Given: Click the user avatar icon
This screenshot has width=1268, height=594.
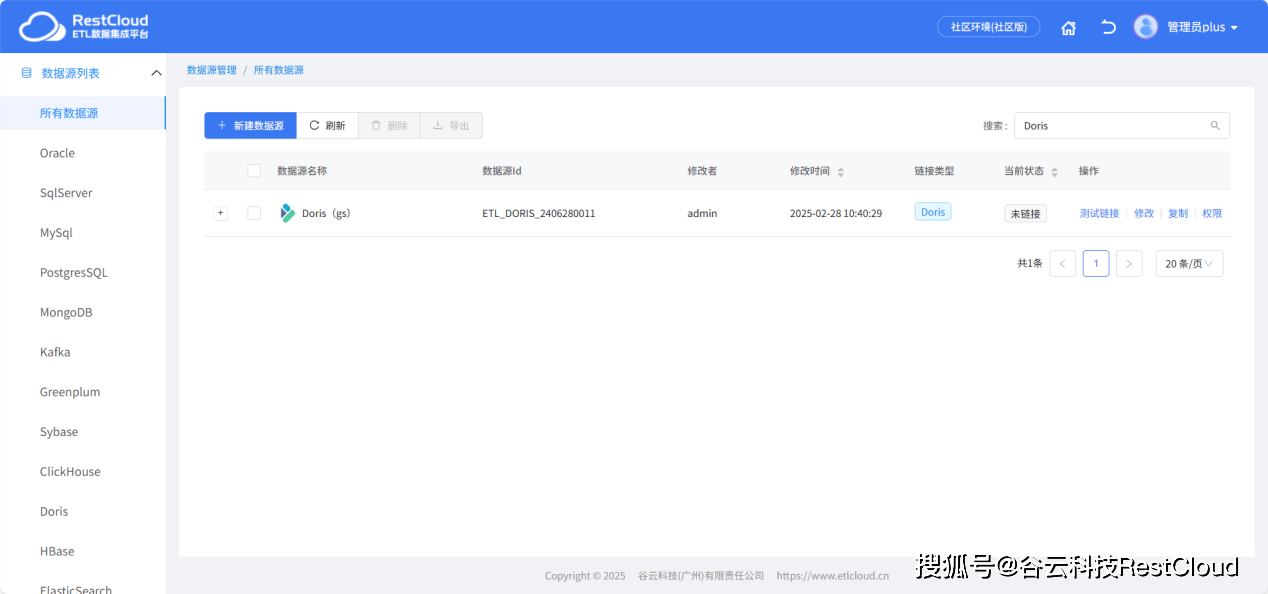Looking at the screenshot, I should pyautogui.click(x=1145, y=27).
